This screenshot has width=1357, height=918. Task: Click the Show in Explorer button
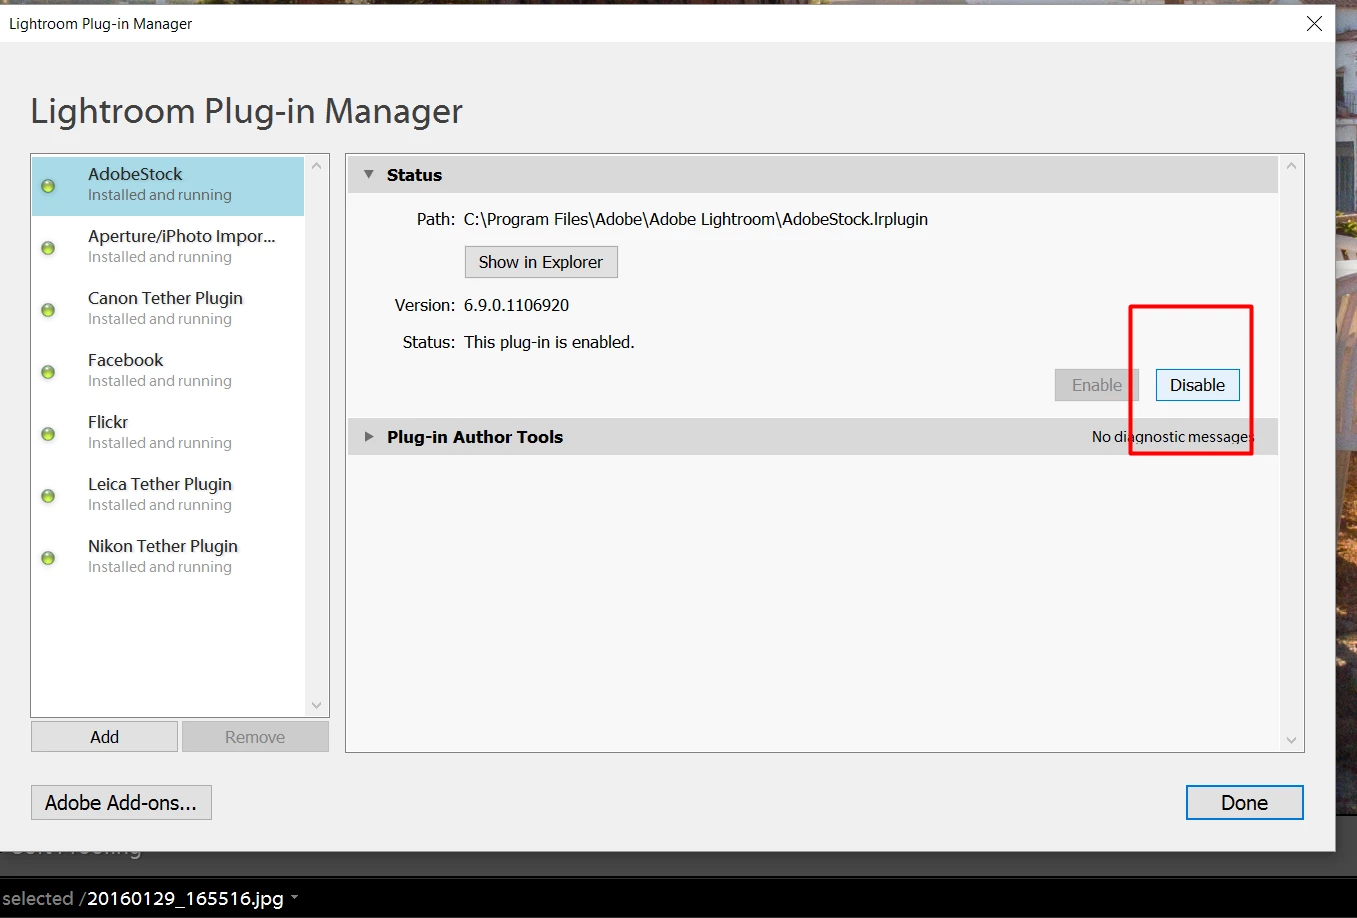point(541,262)
